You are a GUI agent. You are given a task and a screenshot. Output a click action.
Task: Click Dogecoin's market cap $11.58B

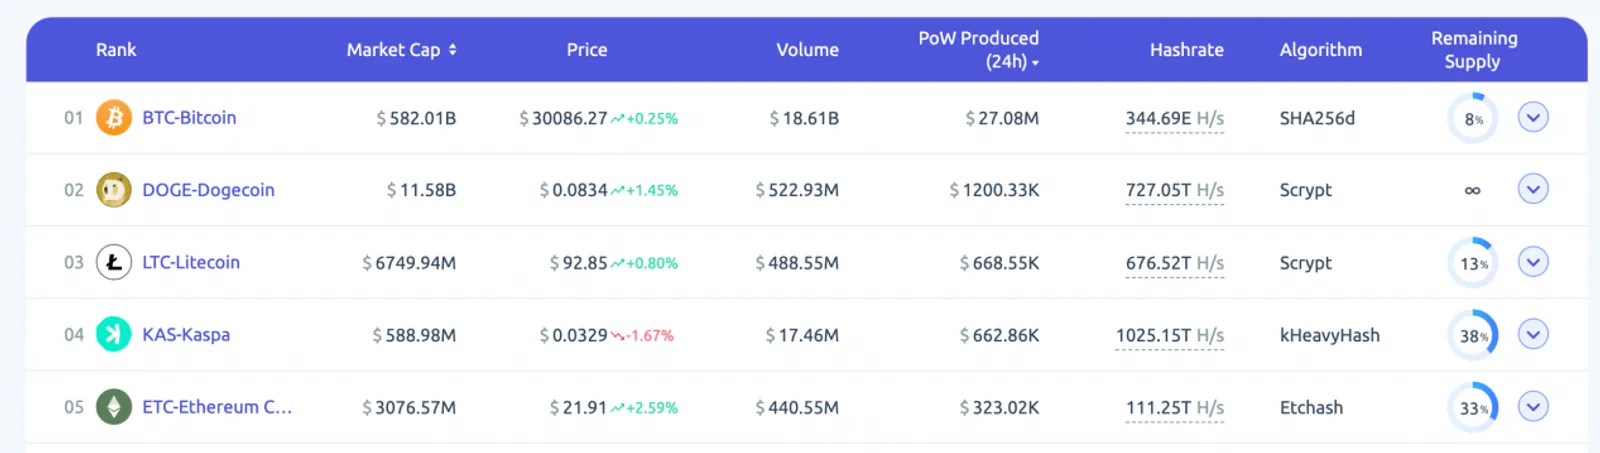point(421,190)
